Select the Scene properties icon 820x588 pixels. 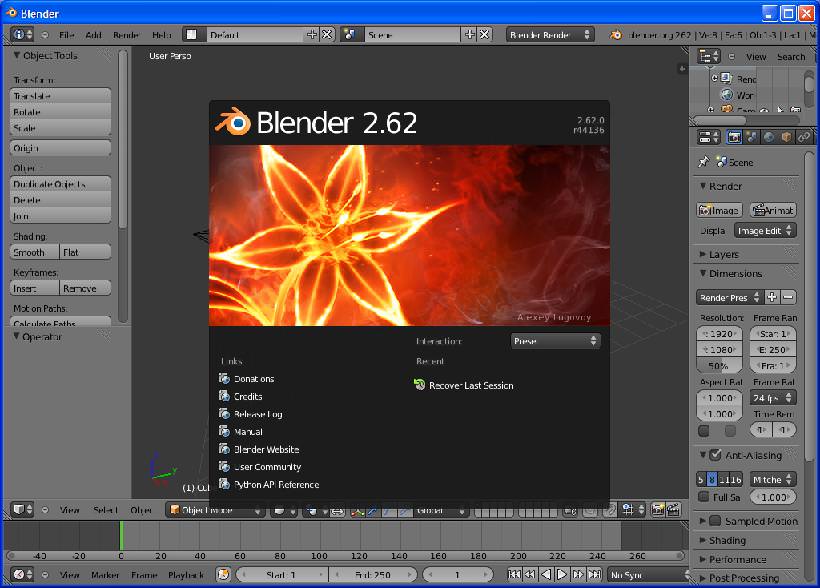click(750, 137)
